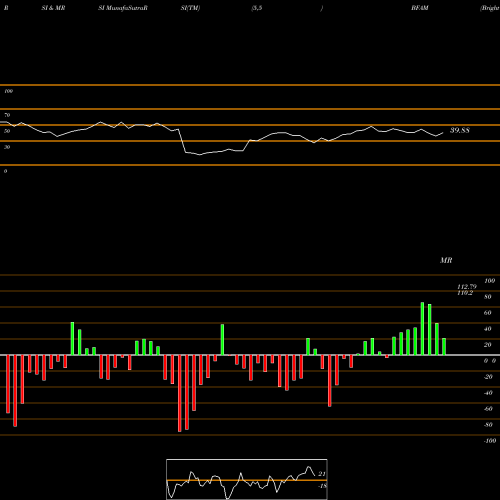Click the RSI axis label 30

[7, 147]
